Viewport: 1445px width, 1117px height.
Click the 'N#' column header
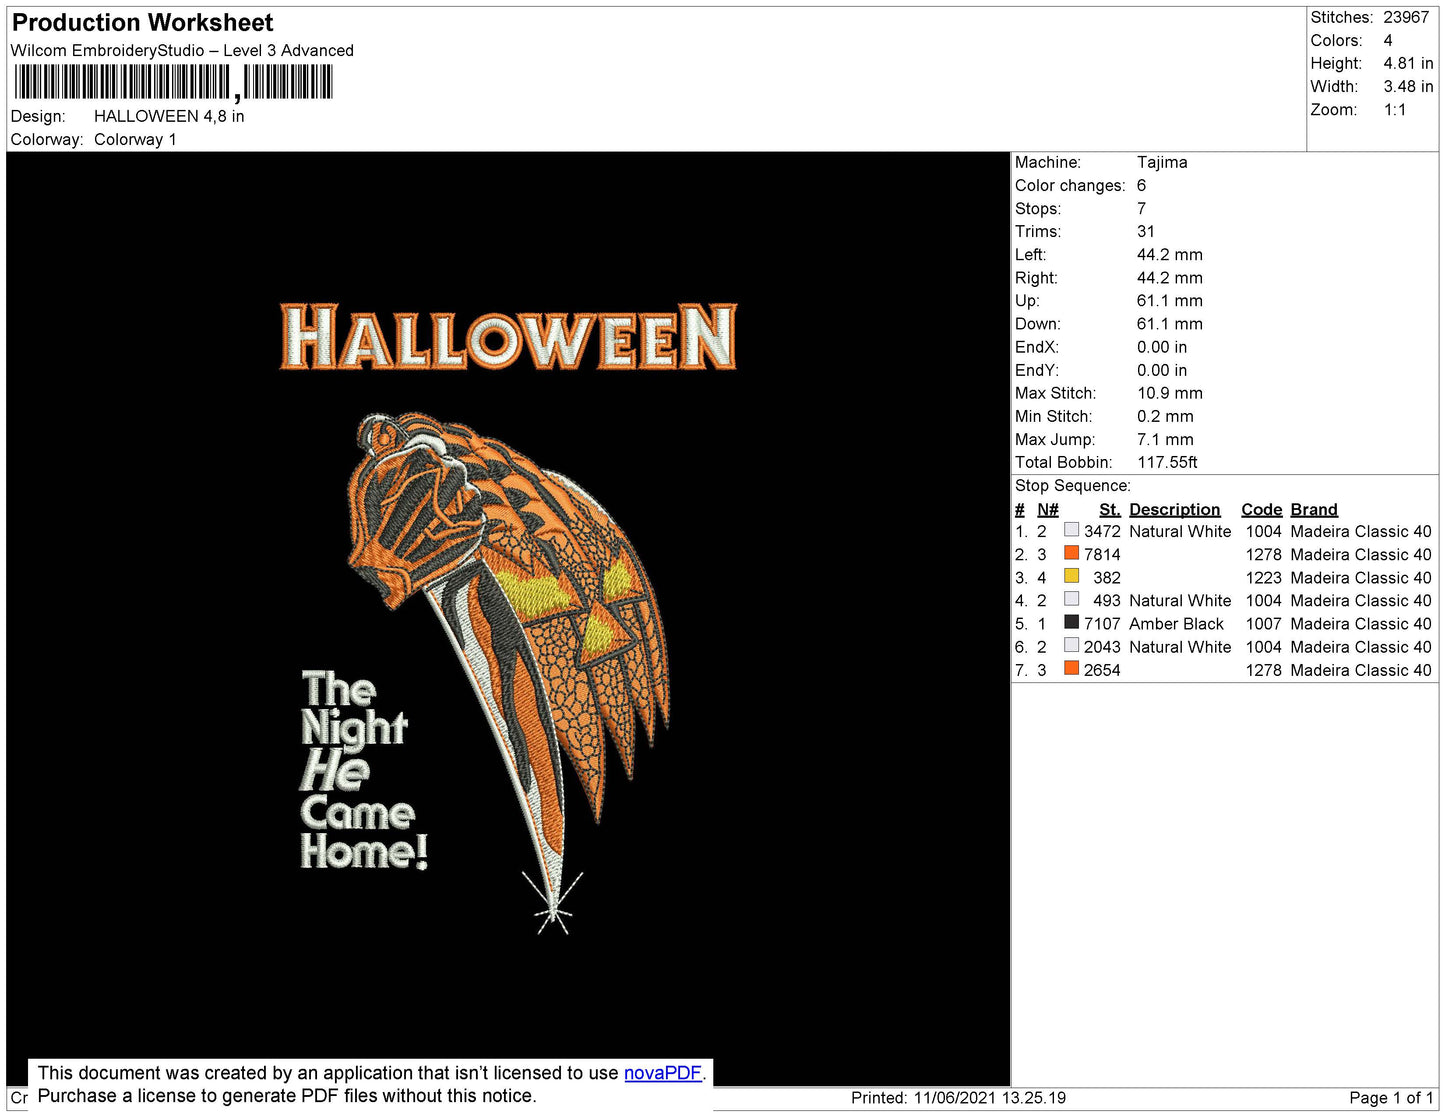(x=1048, y=509)
